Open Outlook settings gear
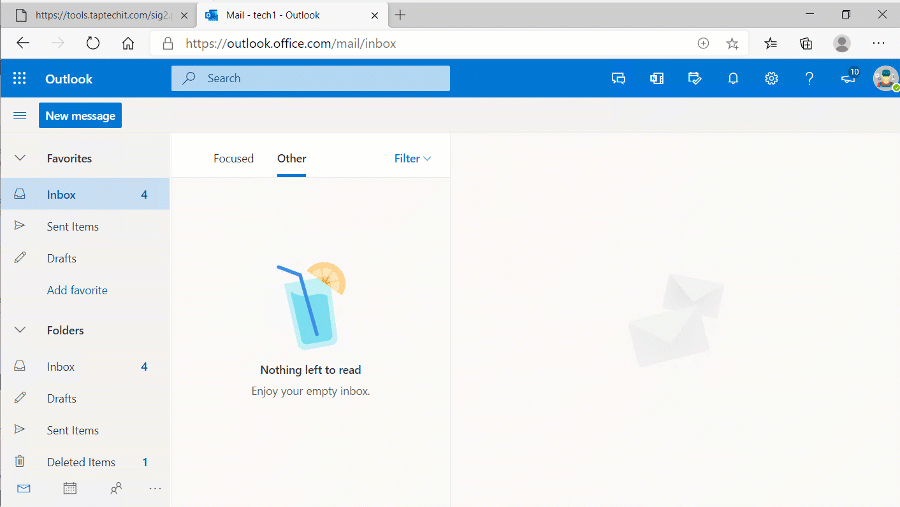 771,79
